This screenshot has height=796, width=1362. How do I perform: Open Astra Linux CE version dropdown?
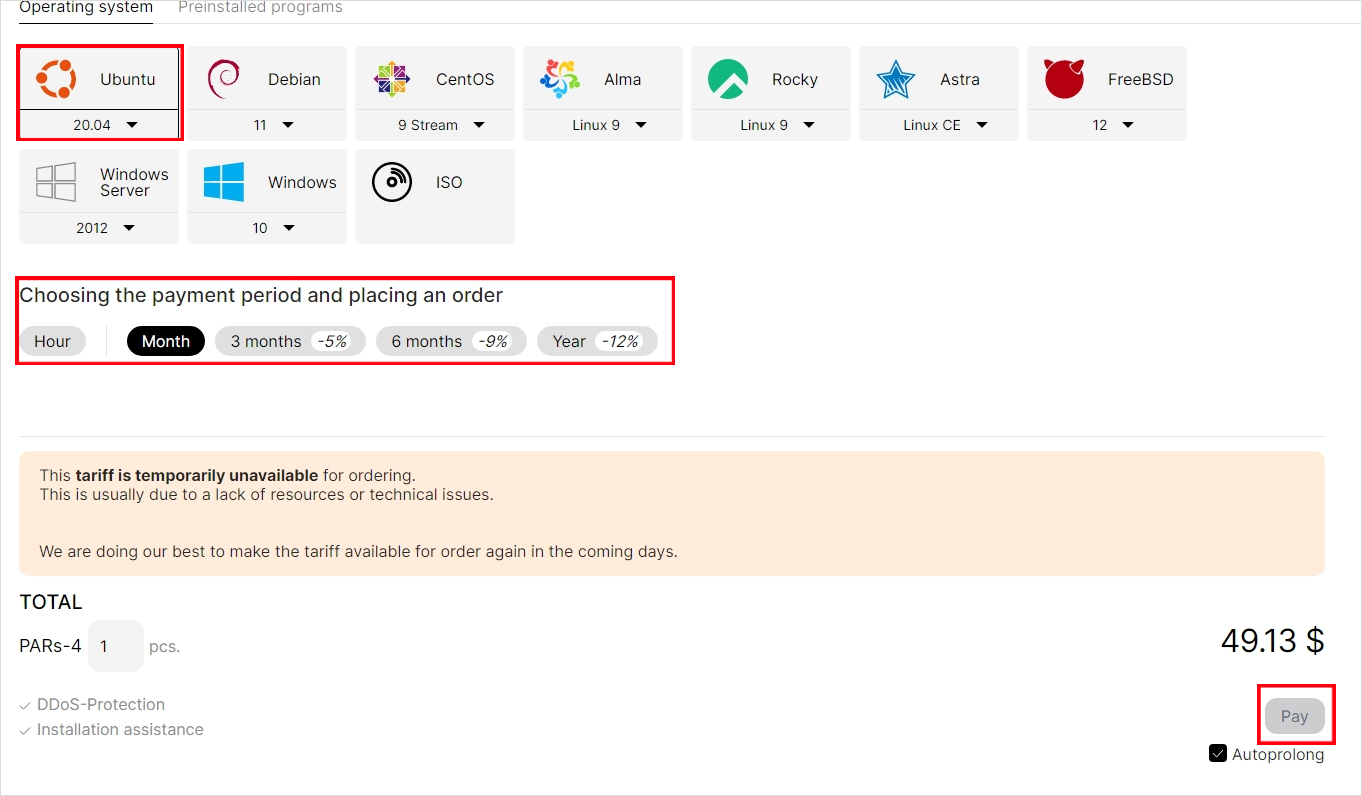[939, 125]
